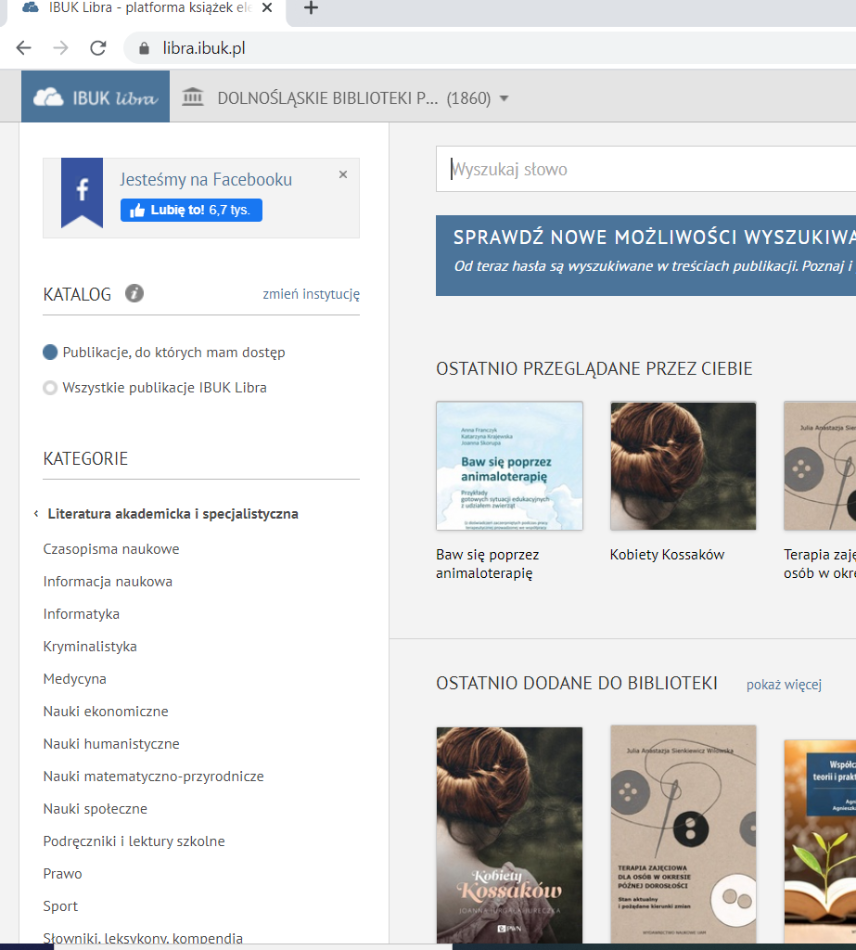Open 'Prawo' category
The image size is (856, 950).
tap(62, 874)
